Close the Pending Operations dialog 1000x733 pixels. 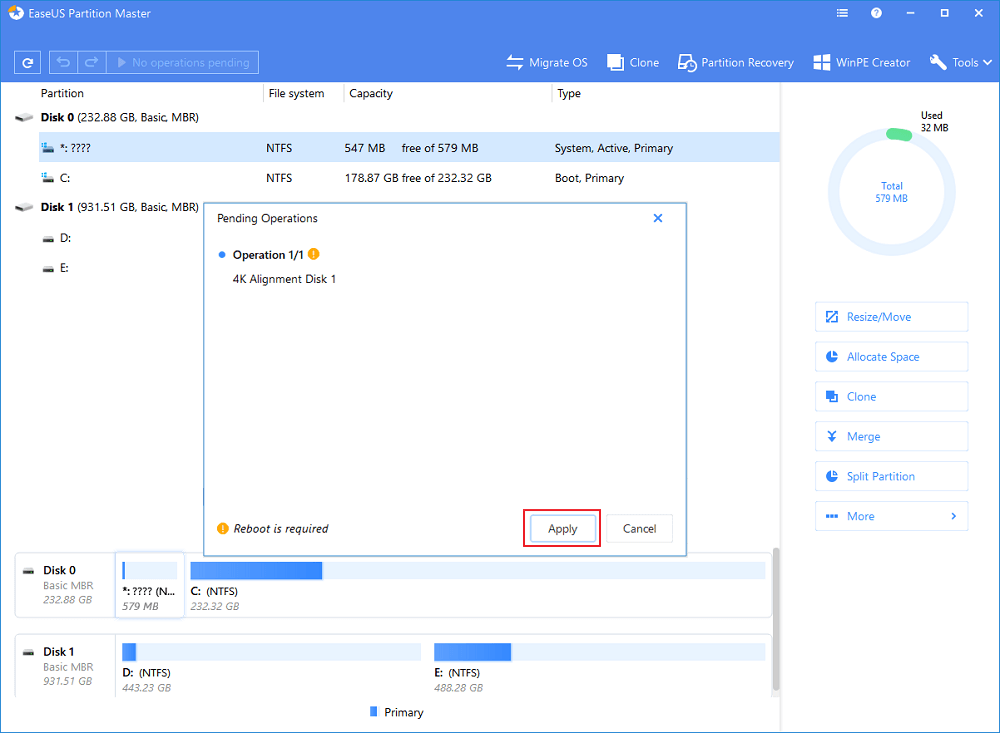pos(658,218)
